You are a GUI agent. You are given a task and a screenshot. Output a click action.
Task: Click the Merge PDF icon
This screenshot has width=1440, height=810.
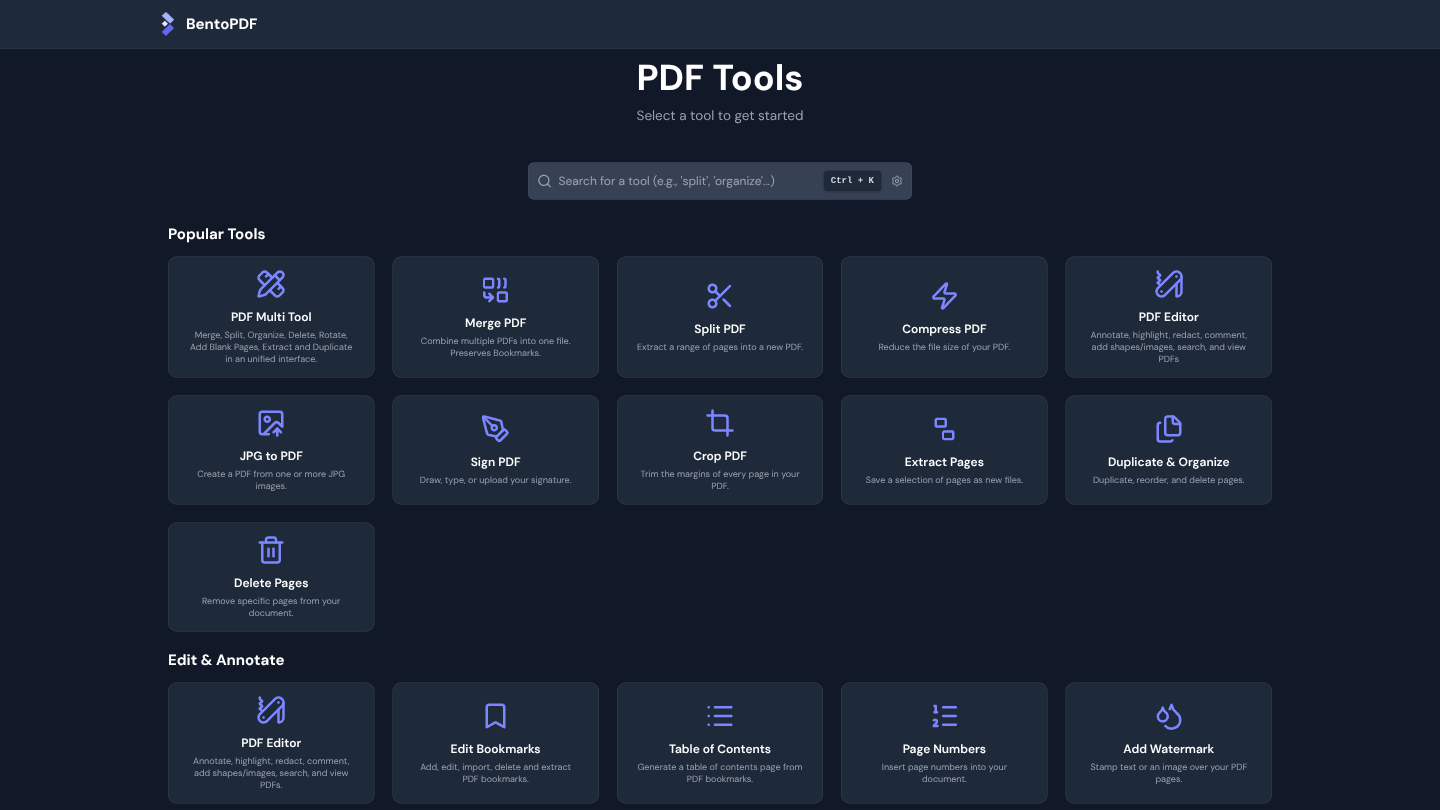click(x=495, y=290)
